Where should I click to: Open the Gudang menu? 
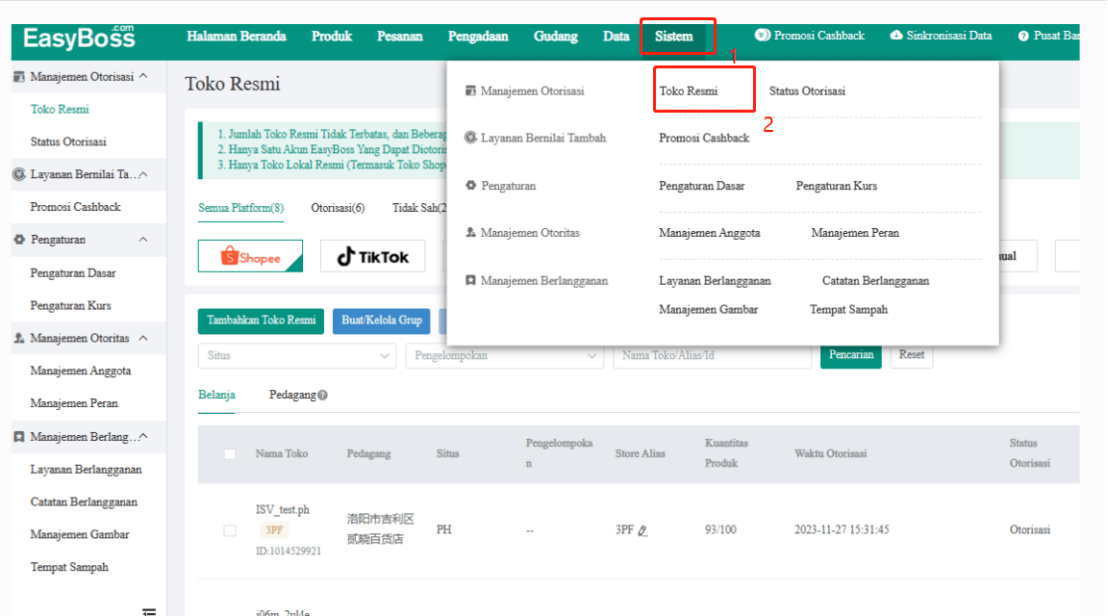tap(555, 36)
